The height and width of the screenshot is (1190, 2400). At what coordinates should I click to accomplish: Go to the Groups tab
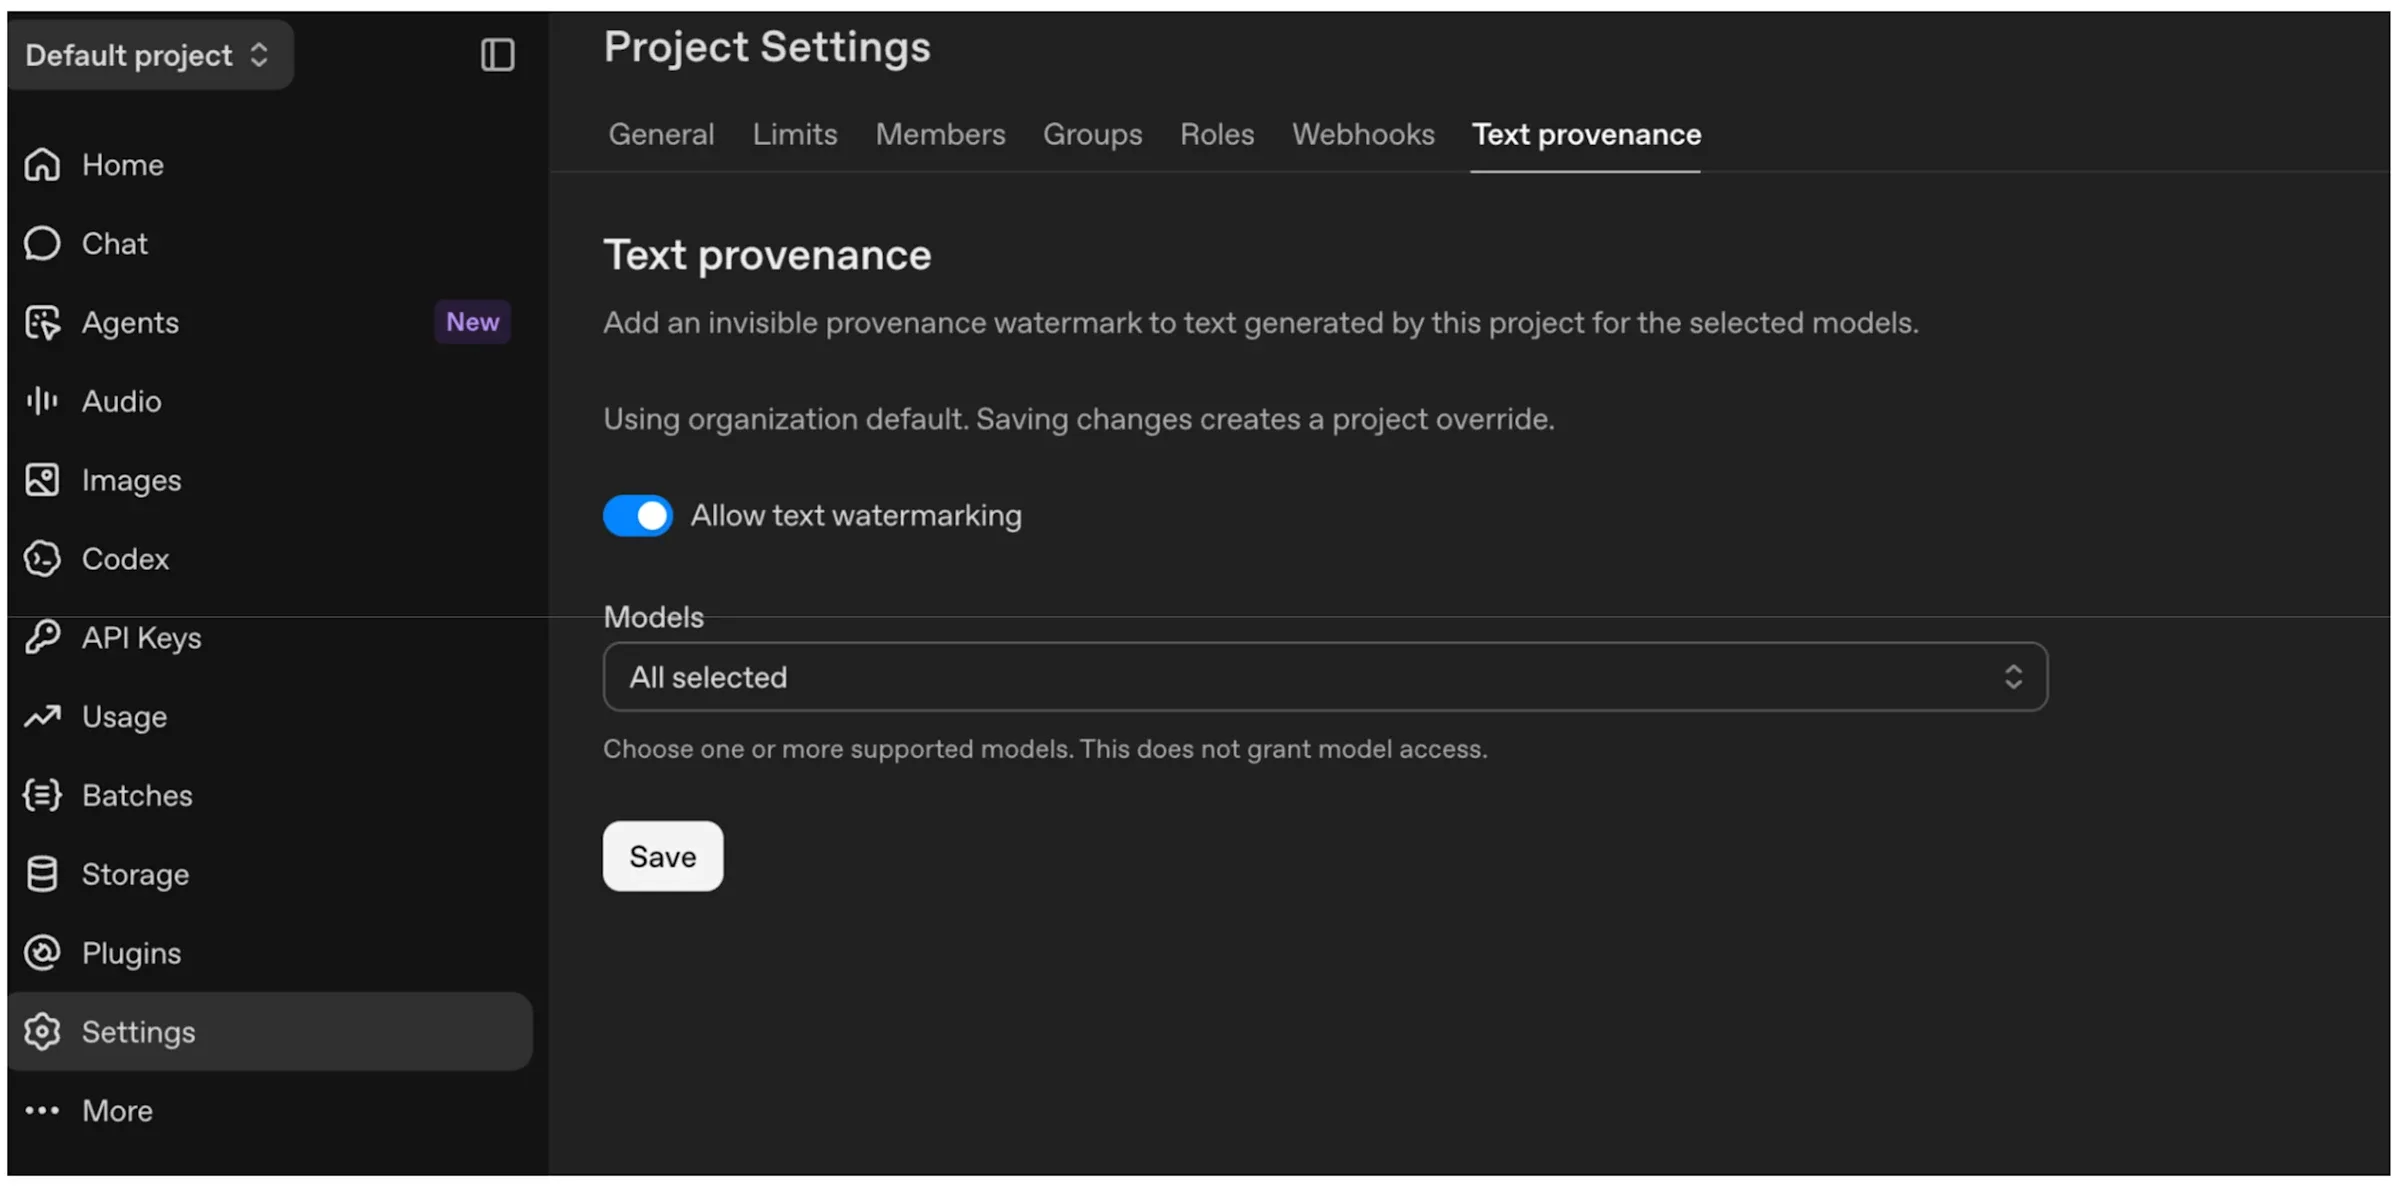(1092, 134)
